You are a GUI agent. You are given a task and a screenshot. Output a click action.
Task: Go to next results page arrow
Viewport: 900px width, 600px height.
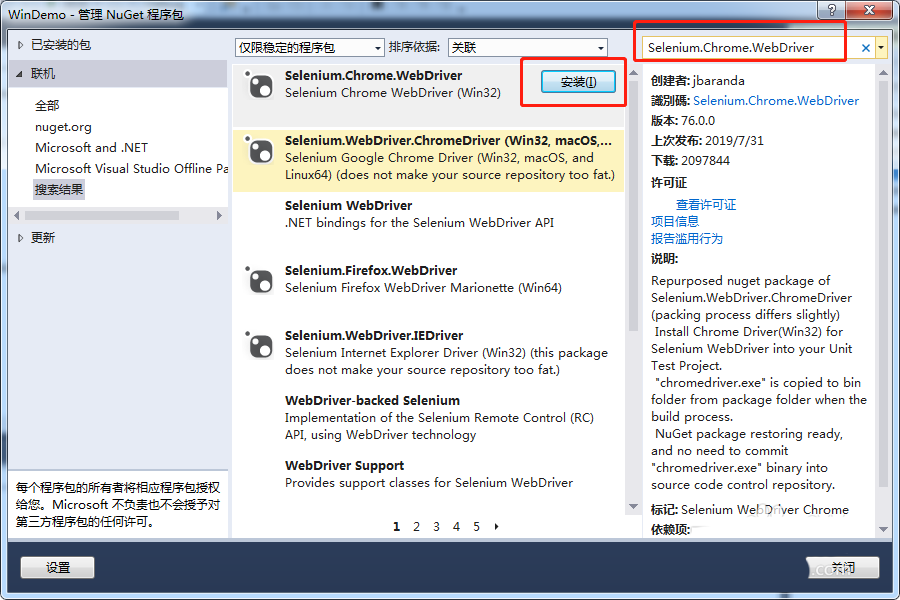(x=496, y=527)
